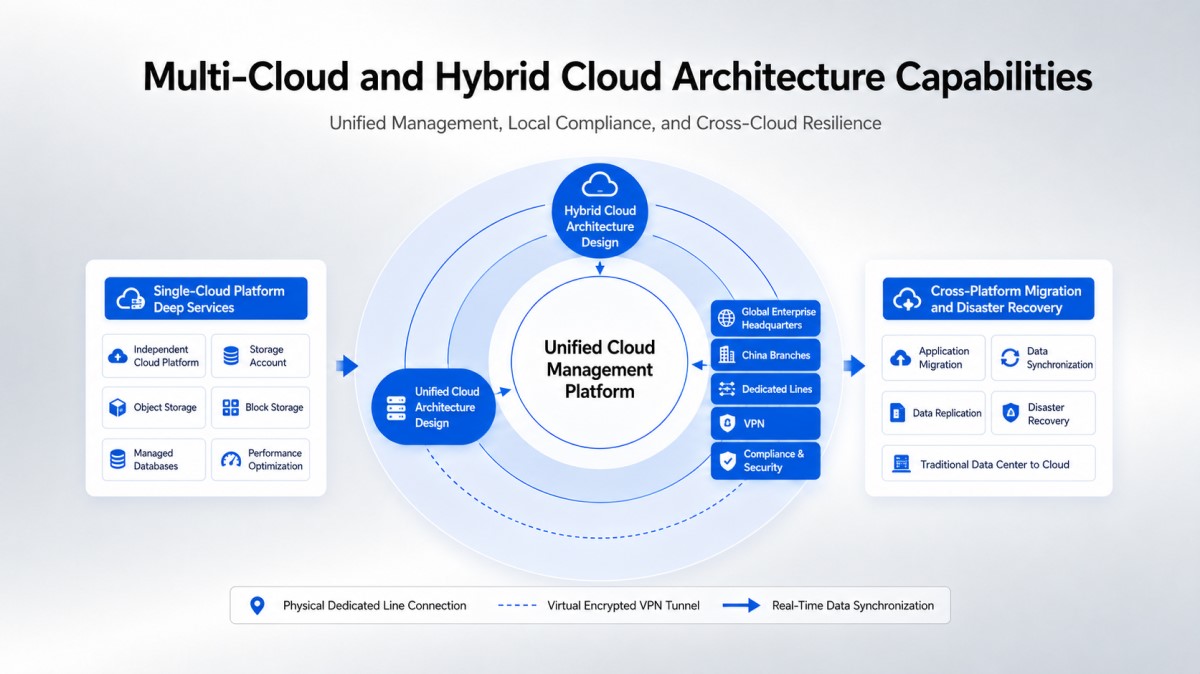This screenshot has width=1200, height=674.
Task: Select the Single-Cloud Platform Deep Services header
Action: pyautogui.click(x=206, y=298)
